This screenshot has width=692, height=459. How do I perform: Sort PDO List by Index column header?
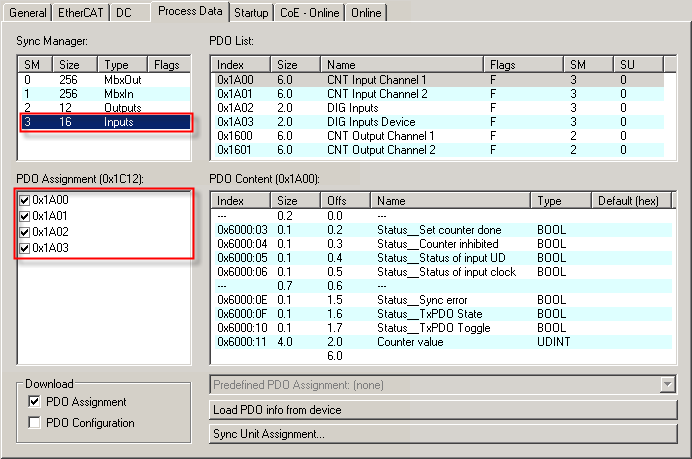tap(241, 65)
